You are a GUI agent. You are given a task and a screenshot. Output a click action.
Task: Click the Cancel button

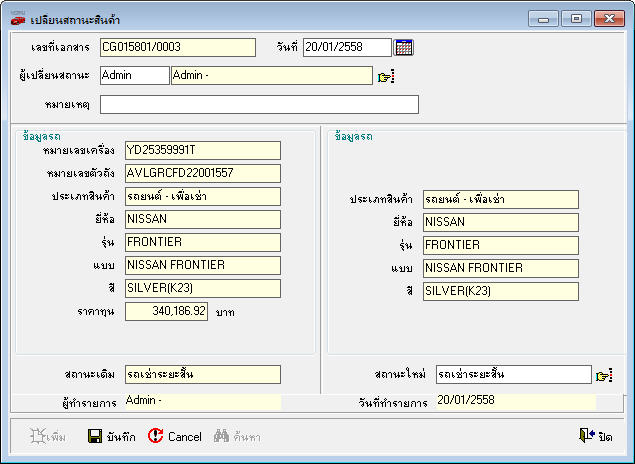[175, 436]
